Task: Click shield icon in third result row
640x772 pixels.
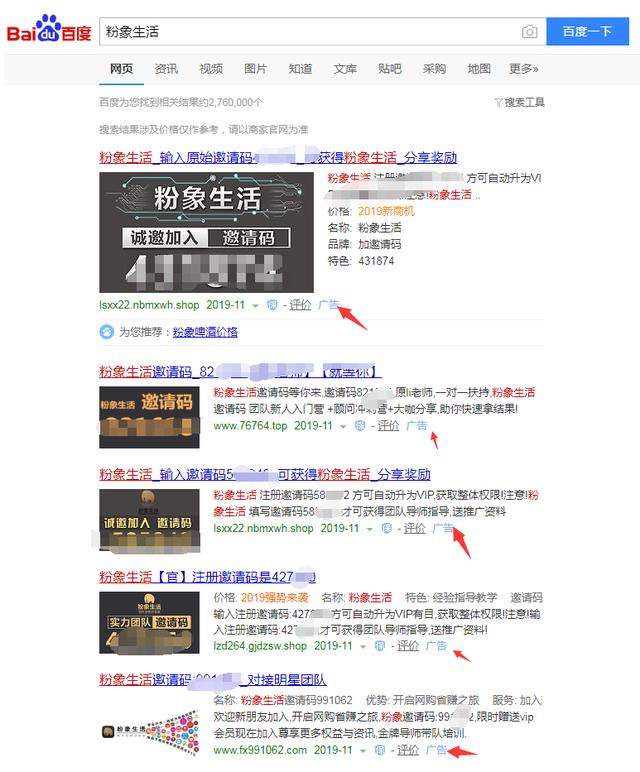Action: coord(386,528)
